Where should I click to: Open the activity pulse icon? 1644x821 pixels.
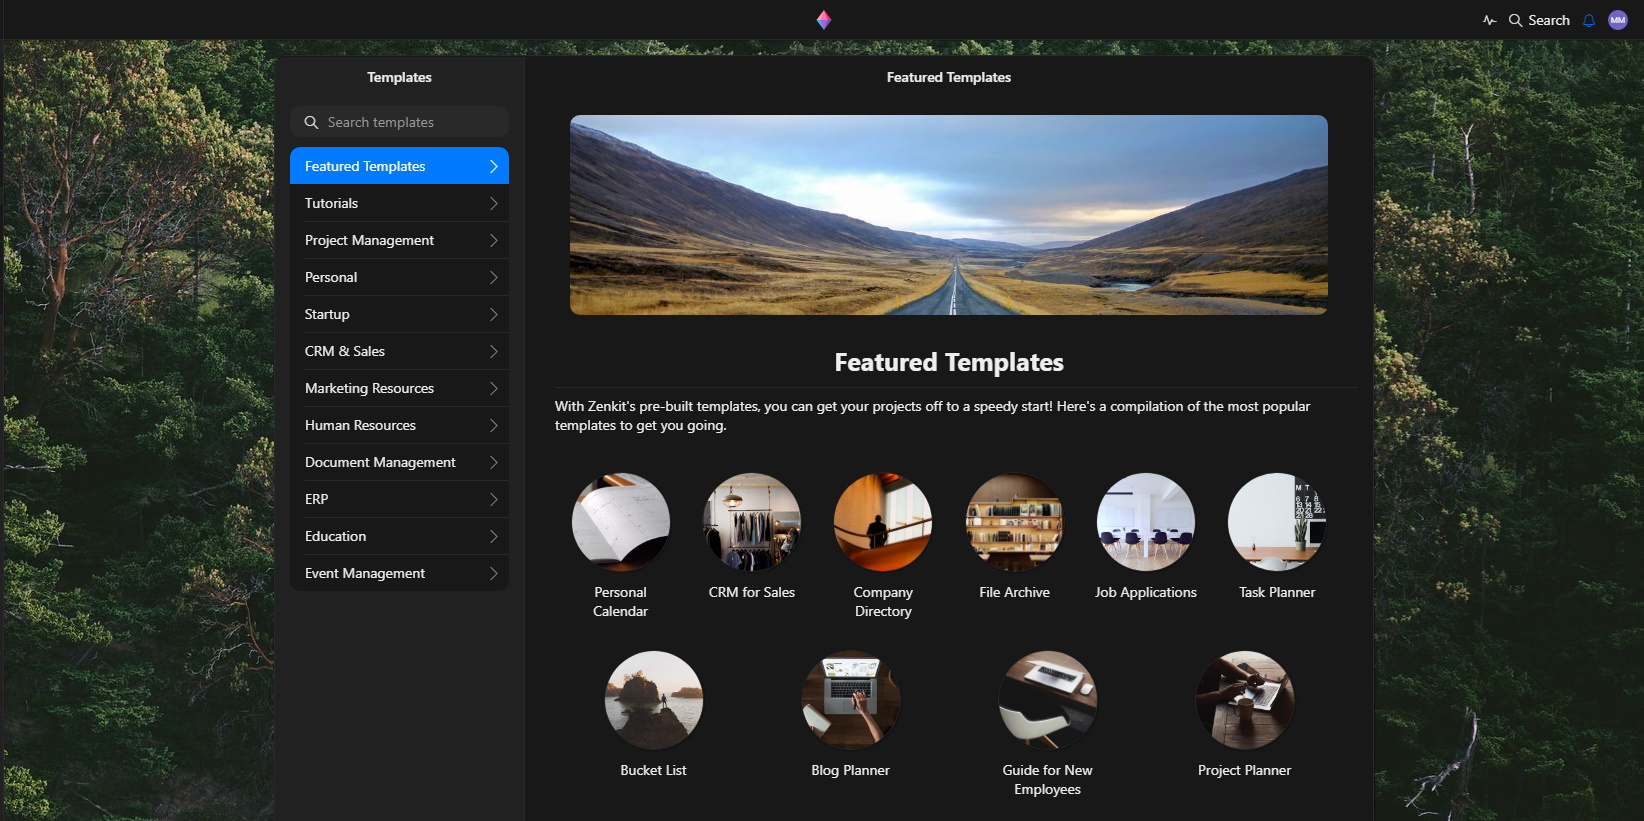(x=1489, y=20)
